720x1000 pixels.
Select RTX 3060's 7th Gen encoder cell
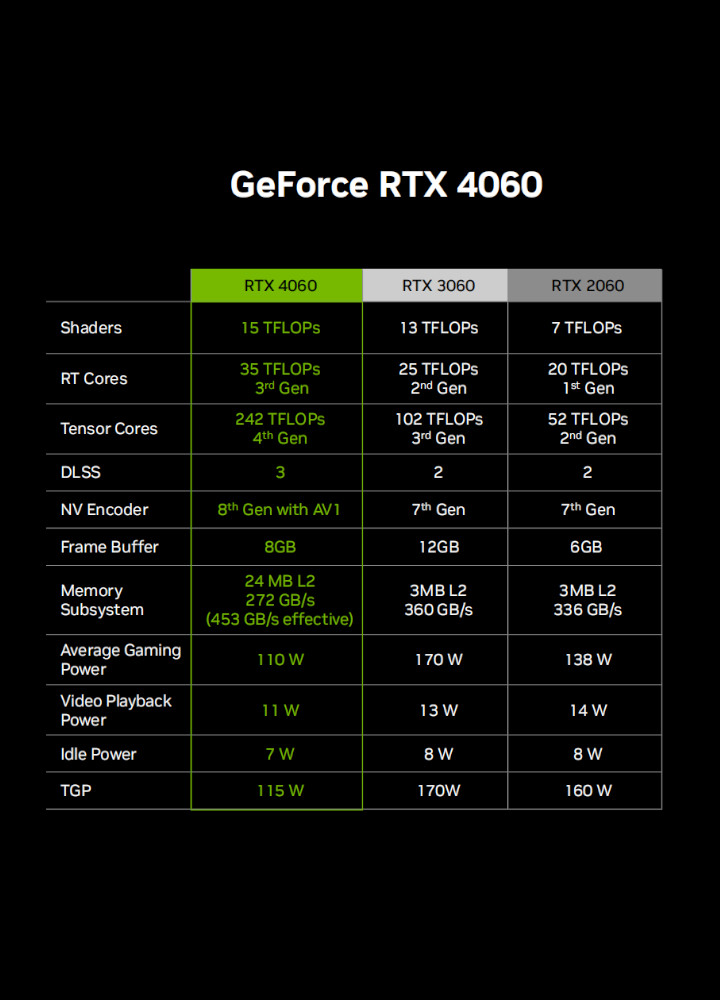click(x=435, y=510)
